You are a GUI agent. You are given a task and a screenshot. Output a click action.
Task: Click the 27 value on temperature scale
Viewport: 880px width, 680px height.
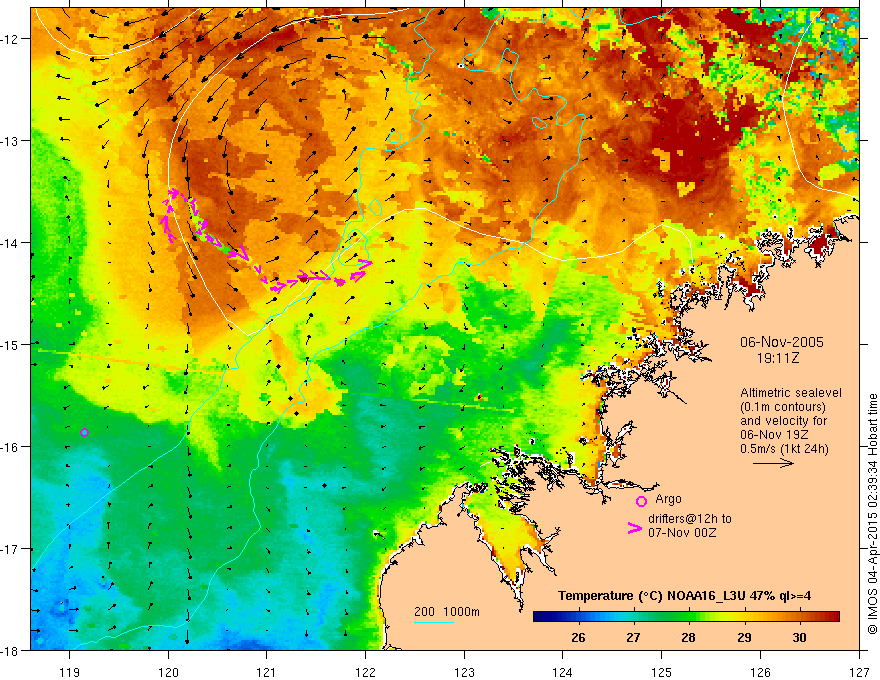(633, 637)
